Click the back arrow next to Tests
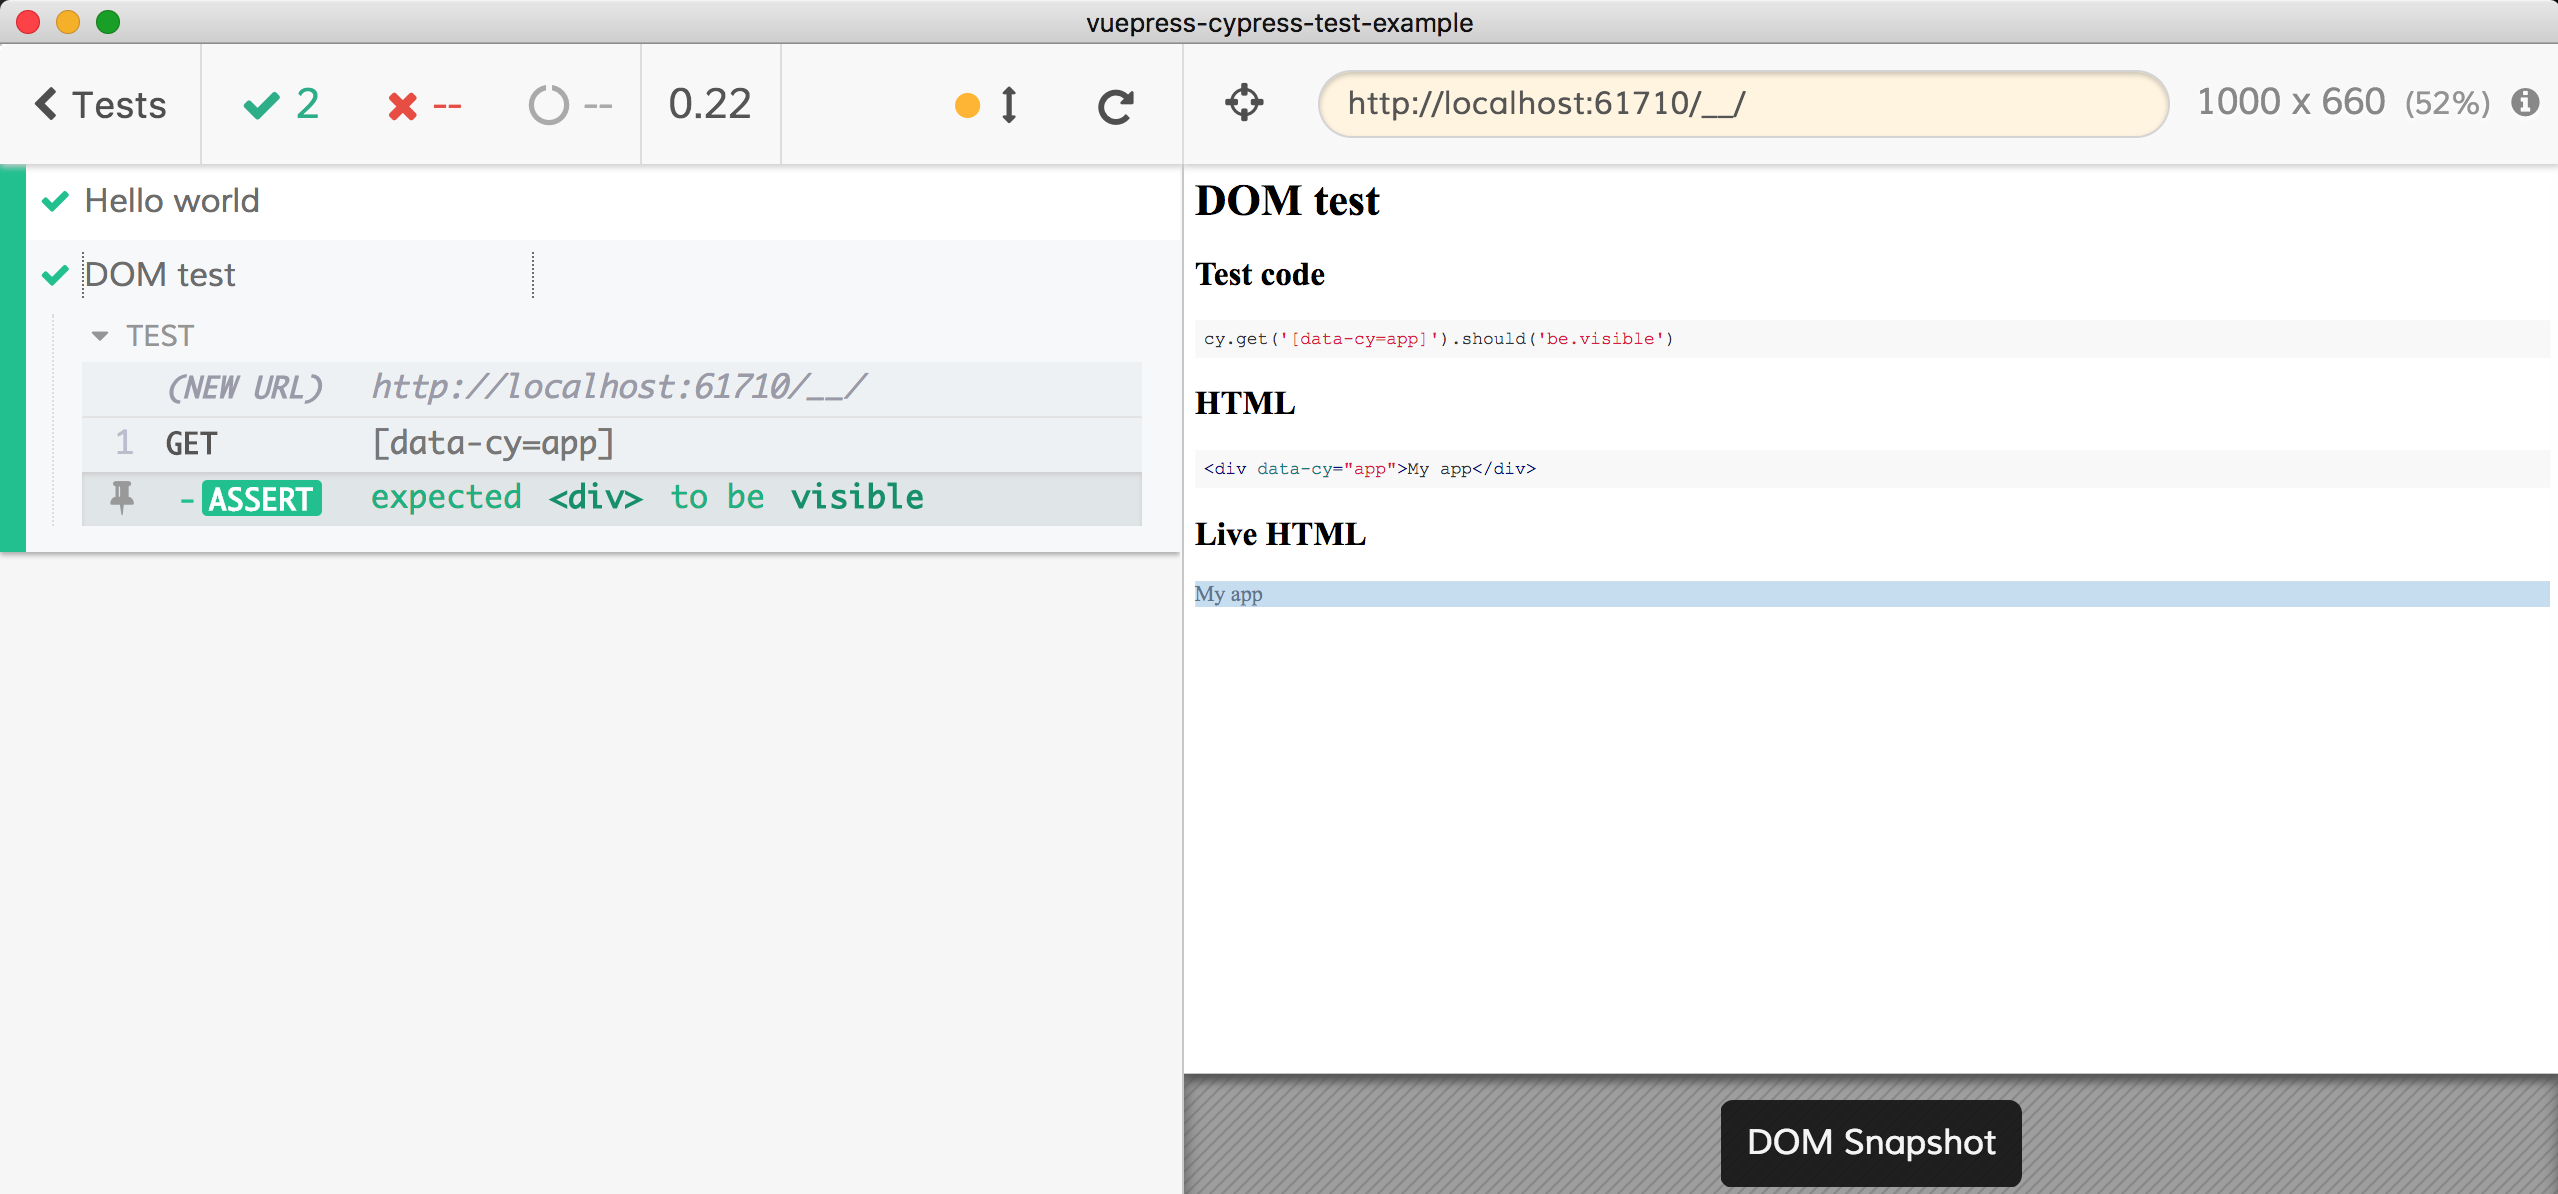Screen dimensions: 2558x1194 tap(46, 104)
